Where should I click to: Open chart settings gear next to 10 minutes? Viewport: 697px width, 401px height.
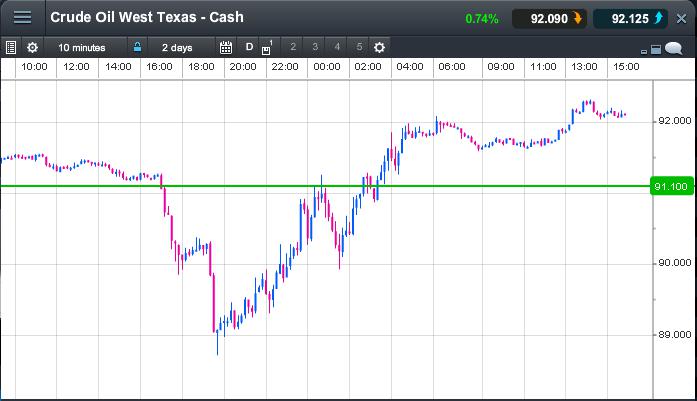[32, 47]
